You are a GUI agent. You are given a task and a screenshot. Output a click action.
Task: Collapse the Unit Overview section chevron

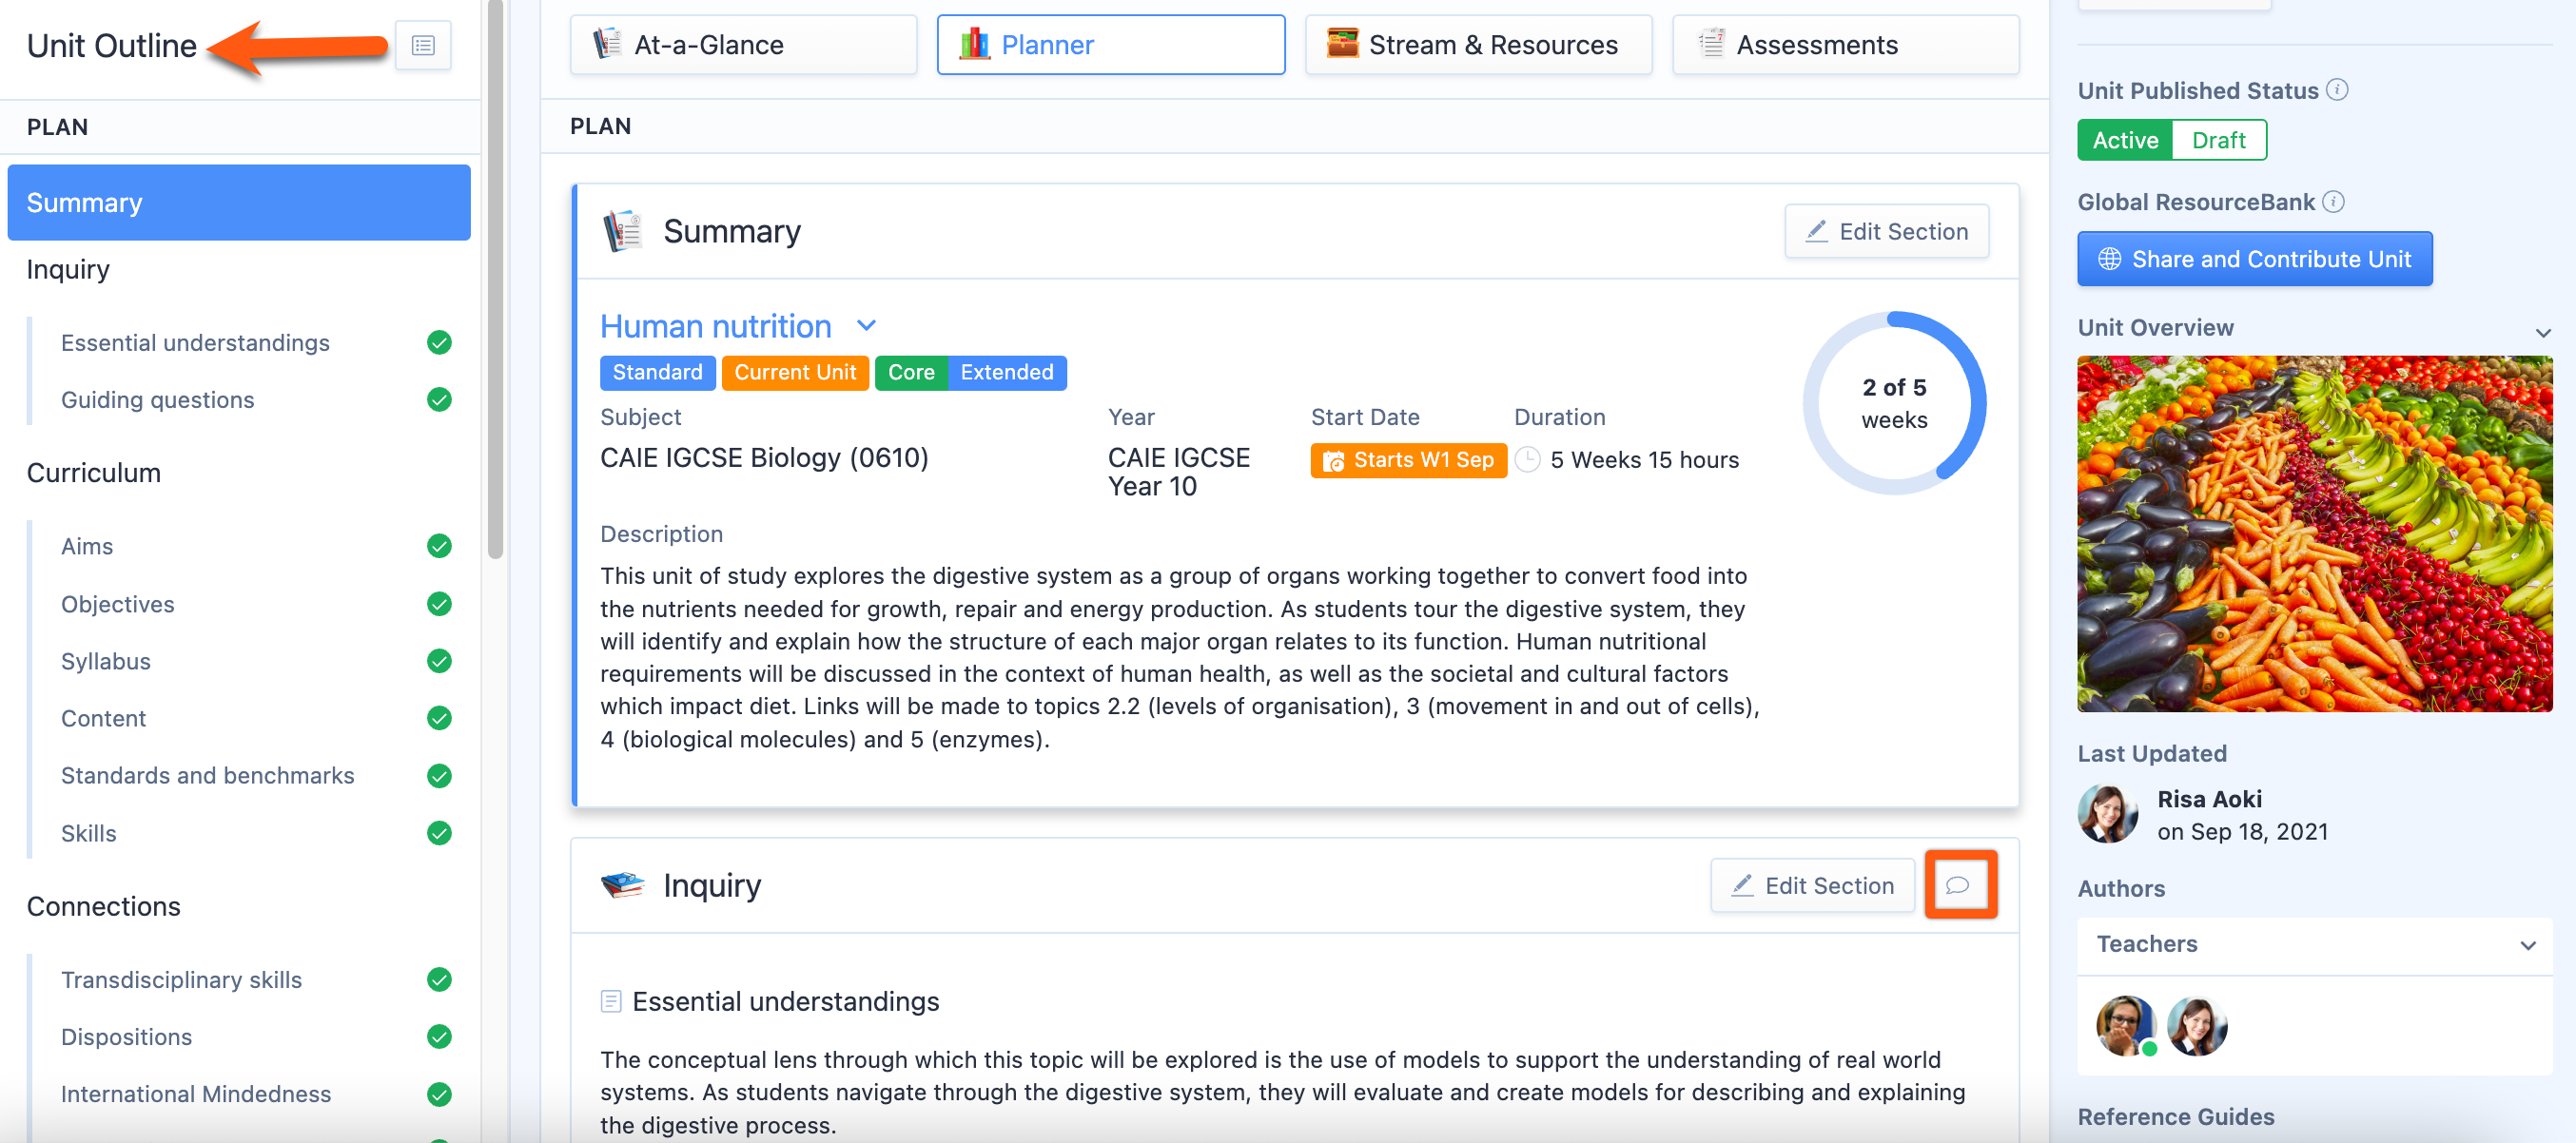2542,332
